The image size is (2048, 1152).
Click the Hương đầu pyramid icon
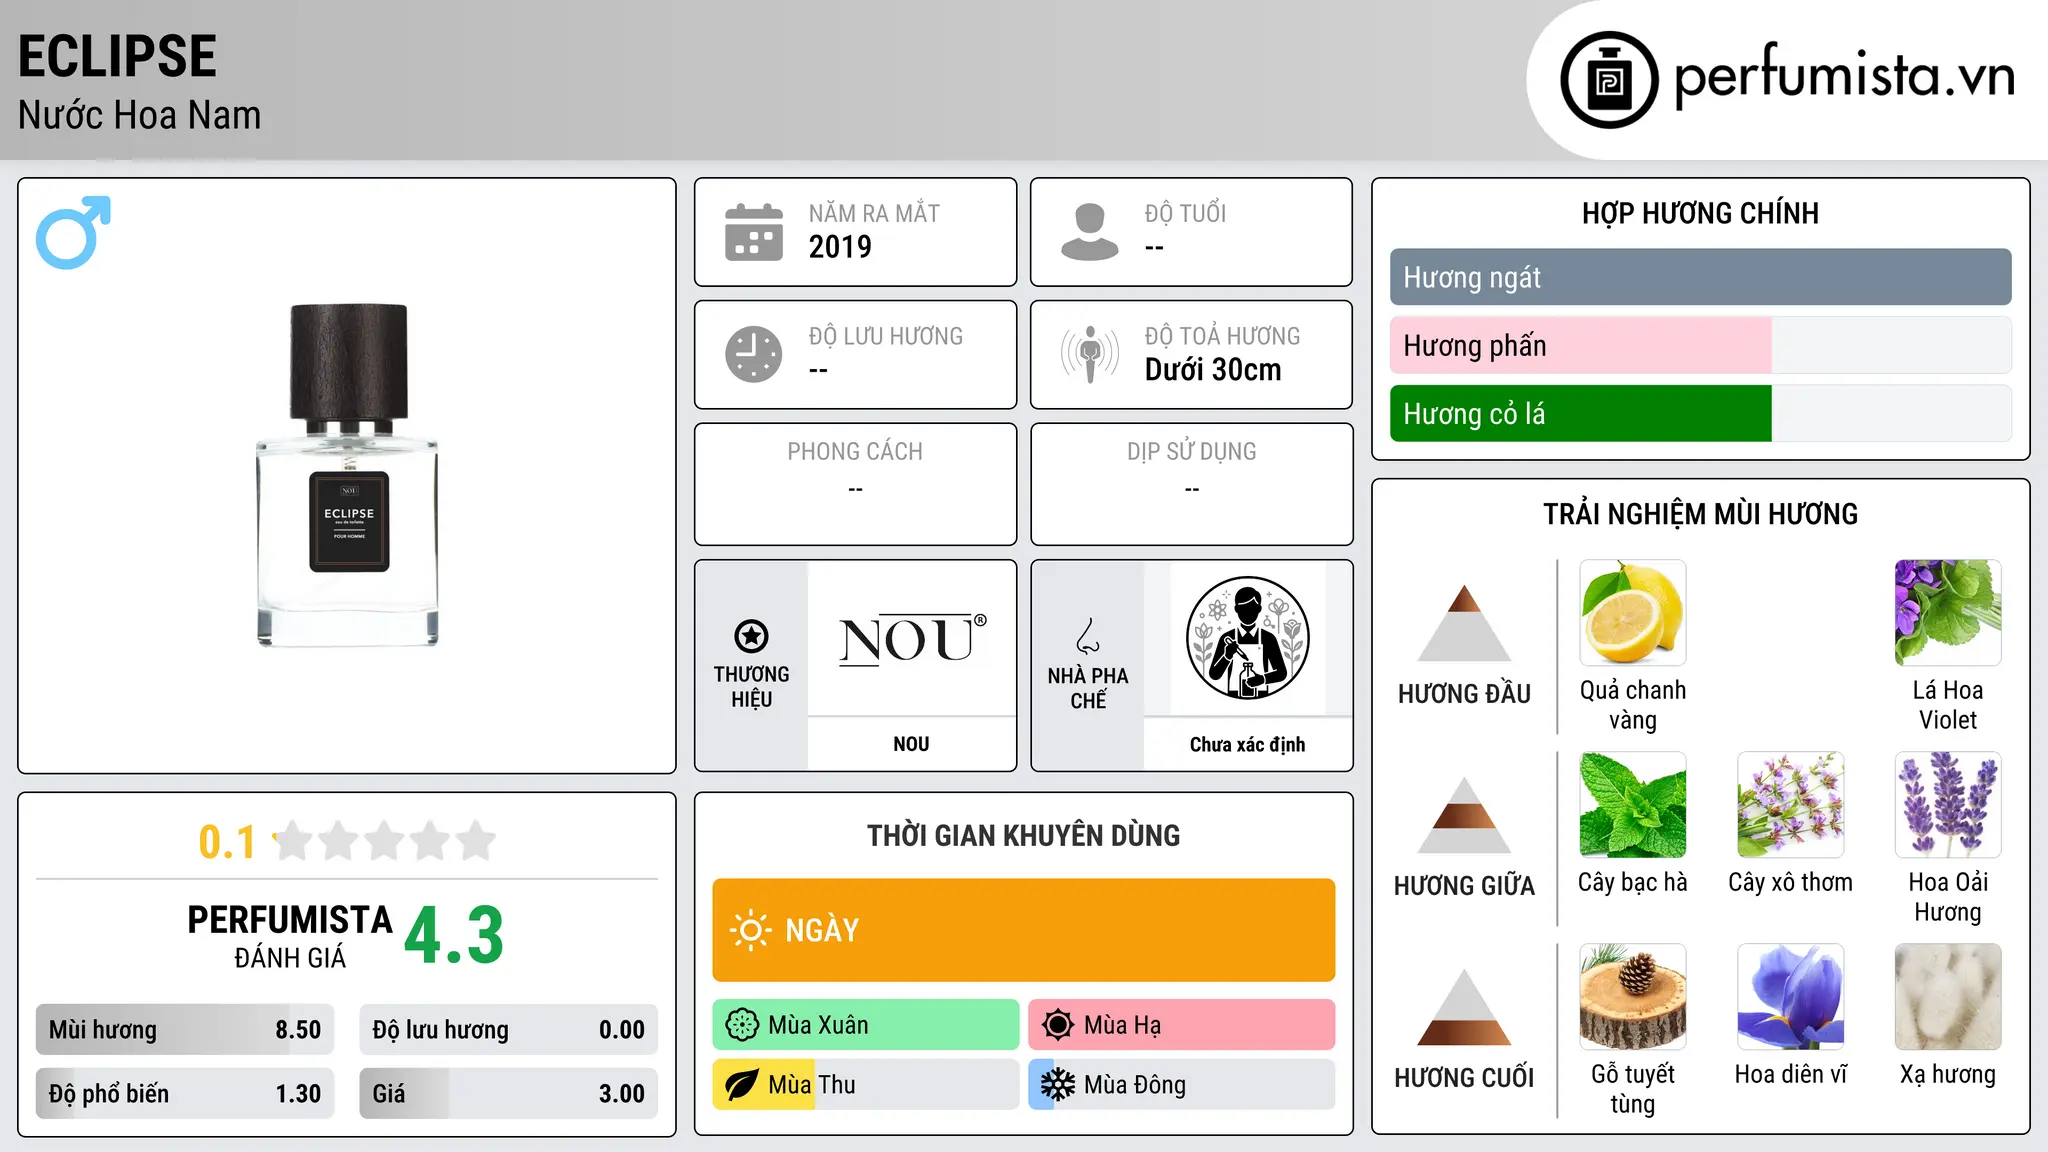click(x=1464, y=623)
